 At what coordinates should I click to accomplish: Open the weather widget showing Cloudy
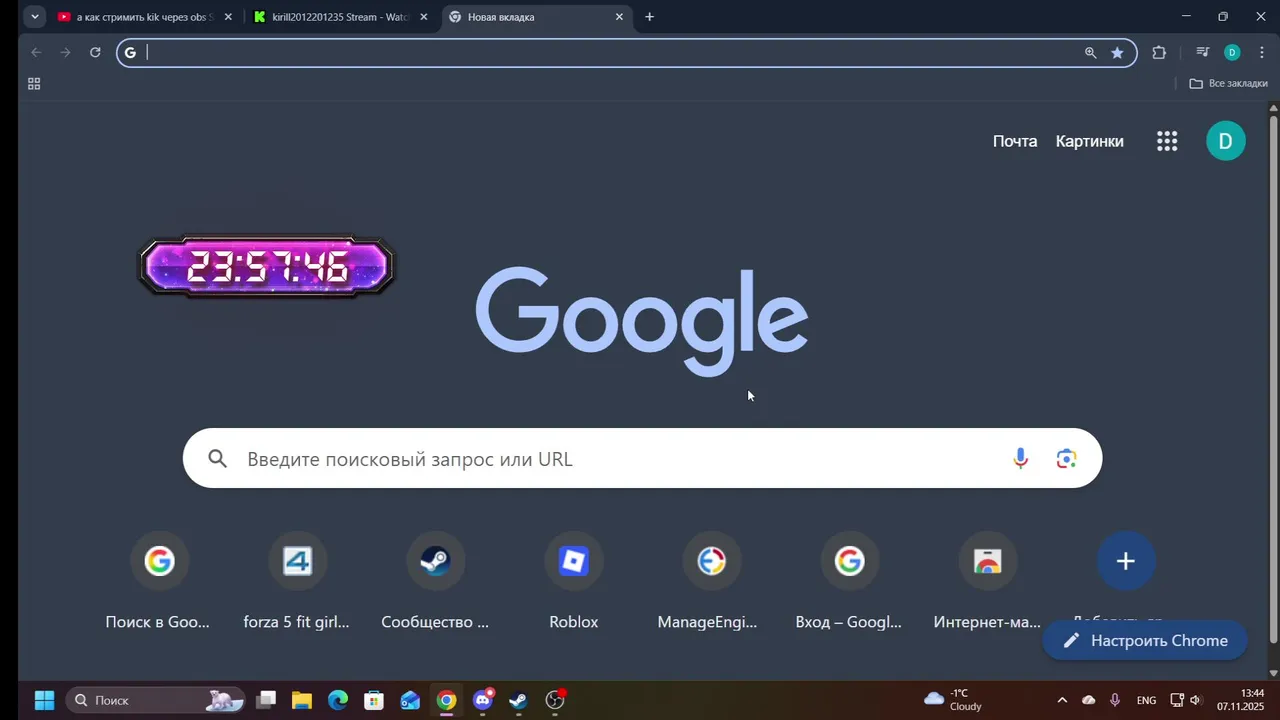(953, 700)
